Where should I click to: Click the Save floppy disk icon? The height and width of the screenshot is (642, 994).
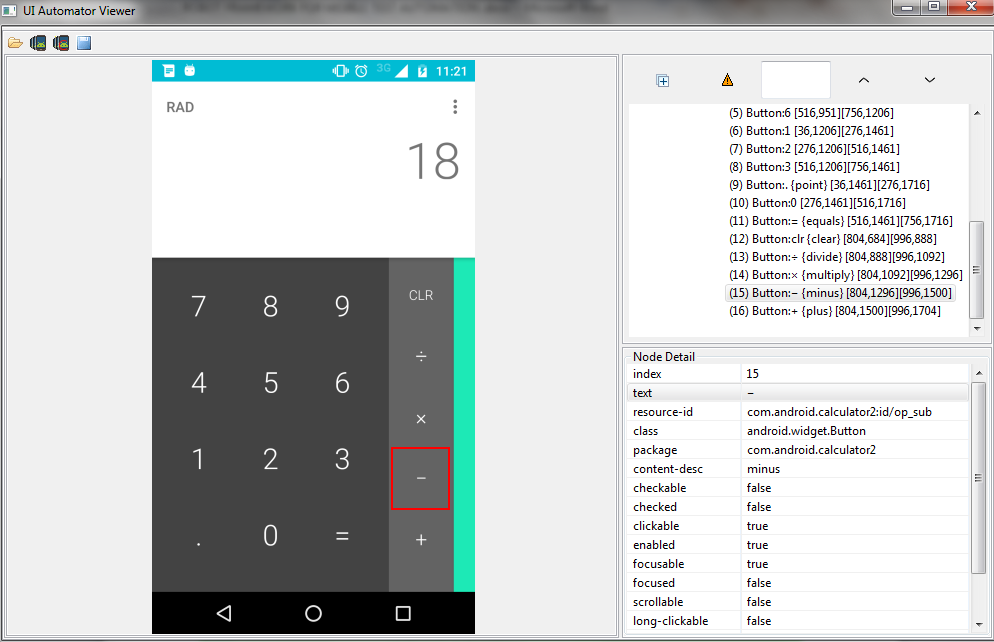coord(84,43)
